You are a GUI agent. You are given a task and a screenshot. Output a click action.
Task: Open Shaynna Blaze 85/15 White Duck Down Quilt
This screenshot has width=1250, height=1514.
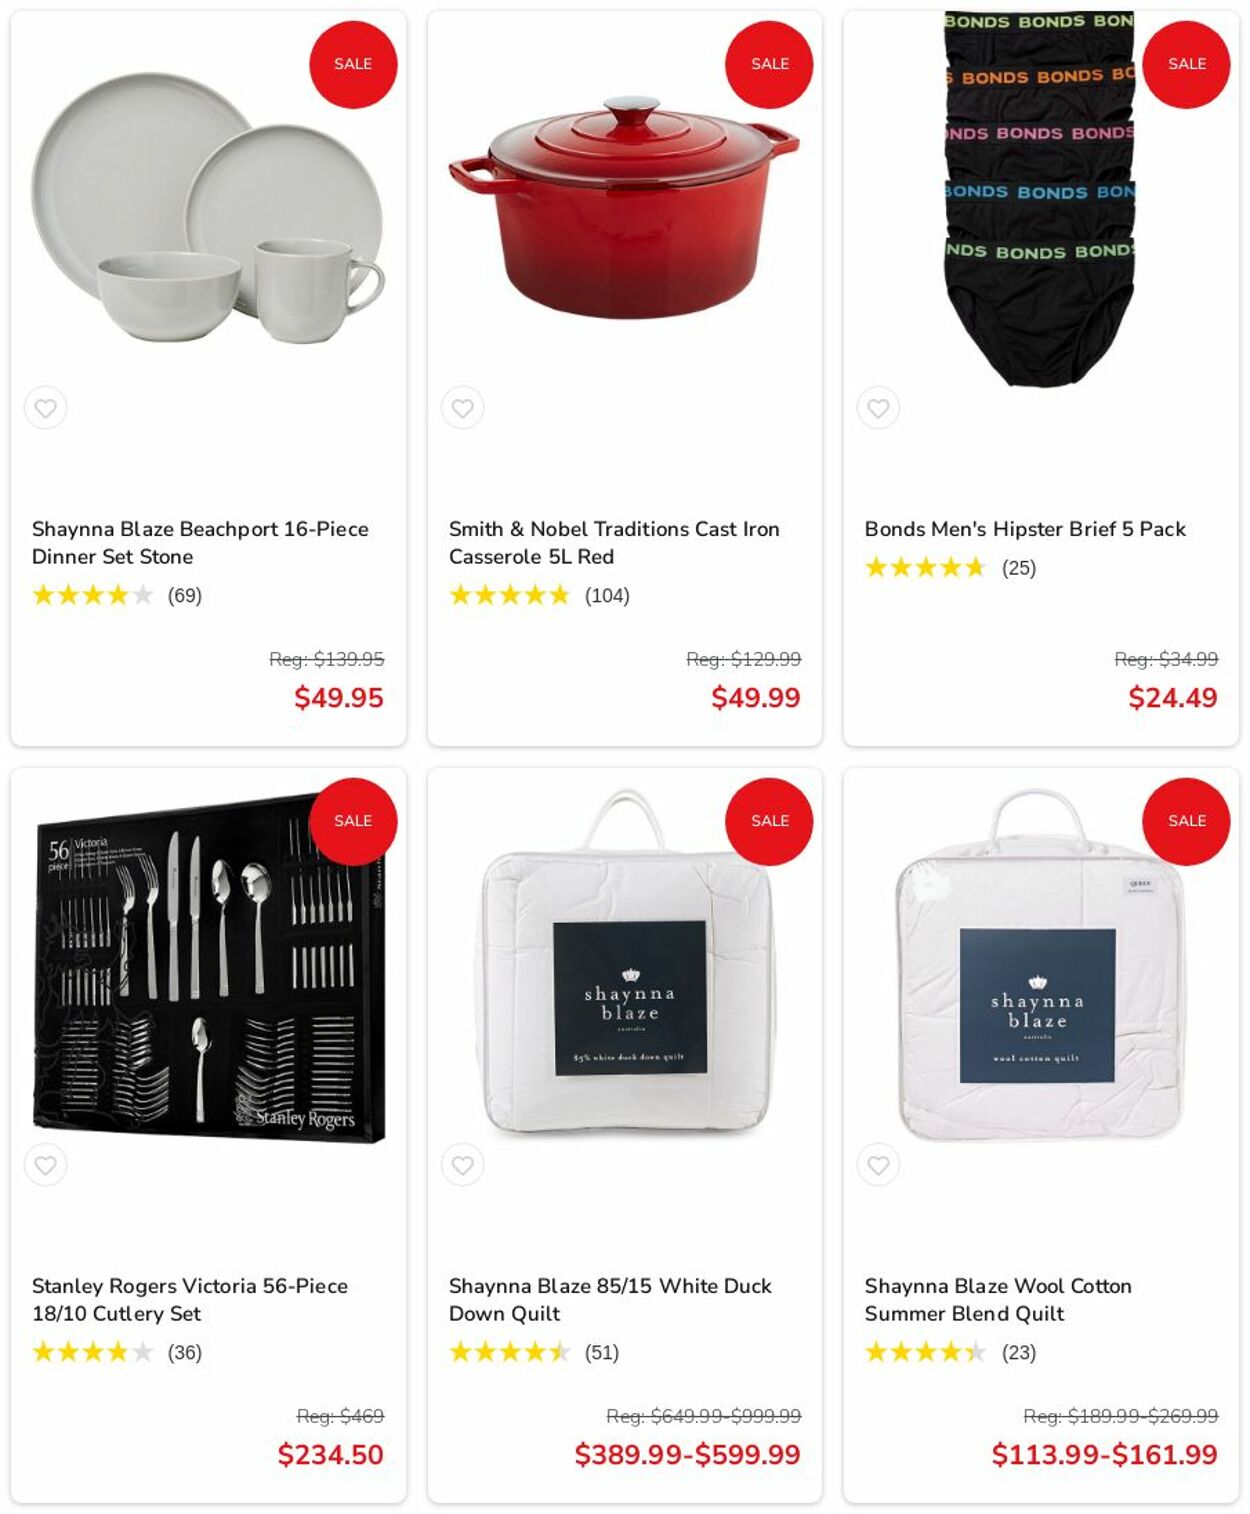click(x=610, y=1300)
